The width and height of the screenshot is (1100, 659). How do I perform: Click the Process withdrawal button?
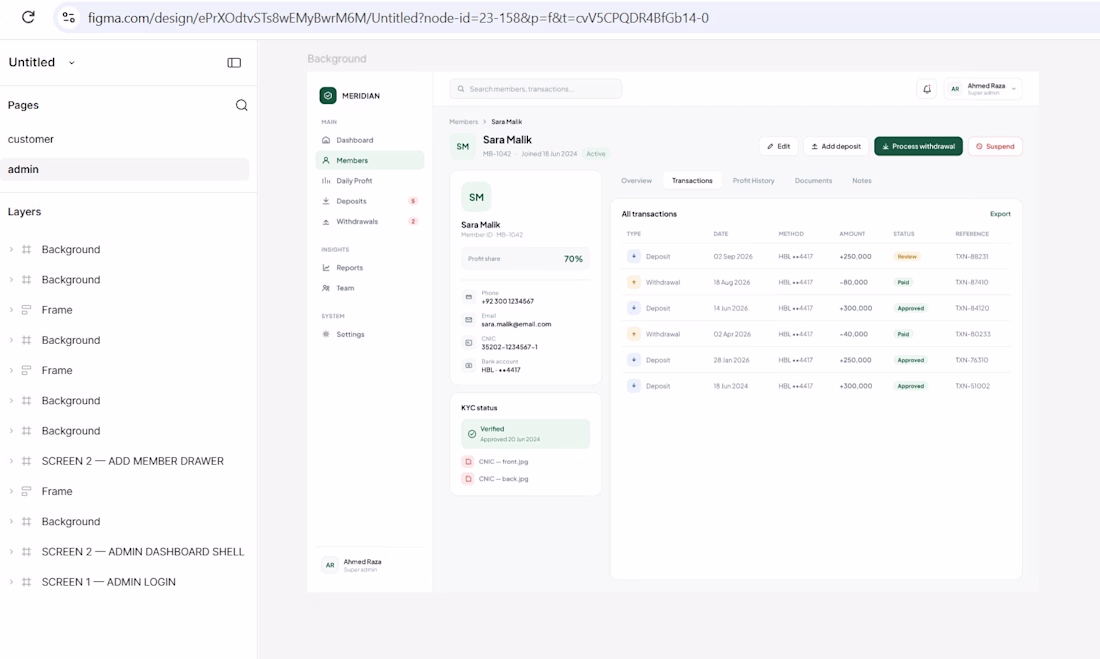pos(918,147)
